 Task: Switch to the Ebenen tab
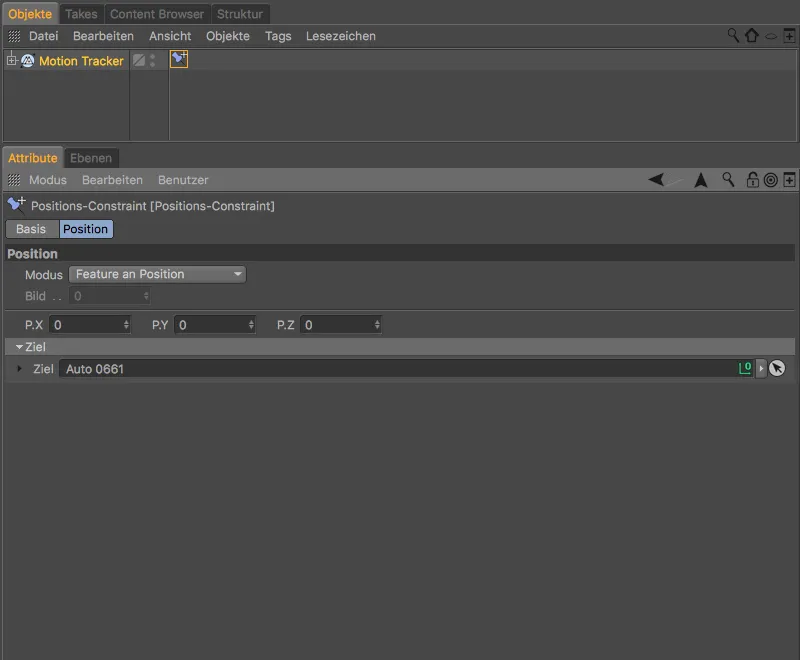point(91,158)
